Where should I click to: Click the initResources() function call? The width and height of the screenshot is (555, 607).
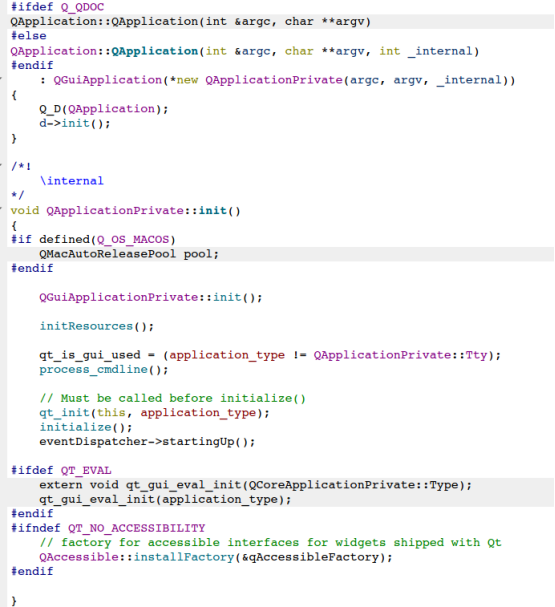point(96,326)
